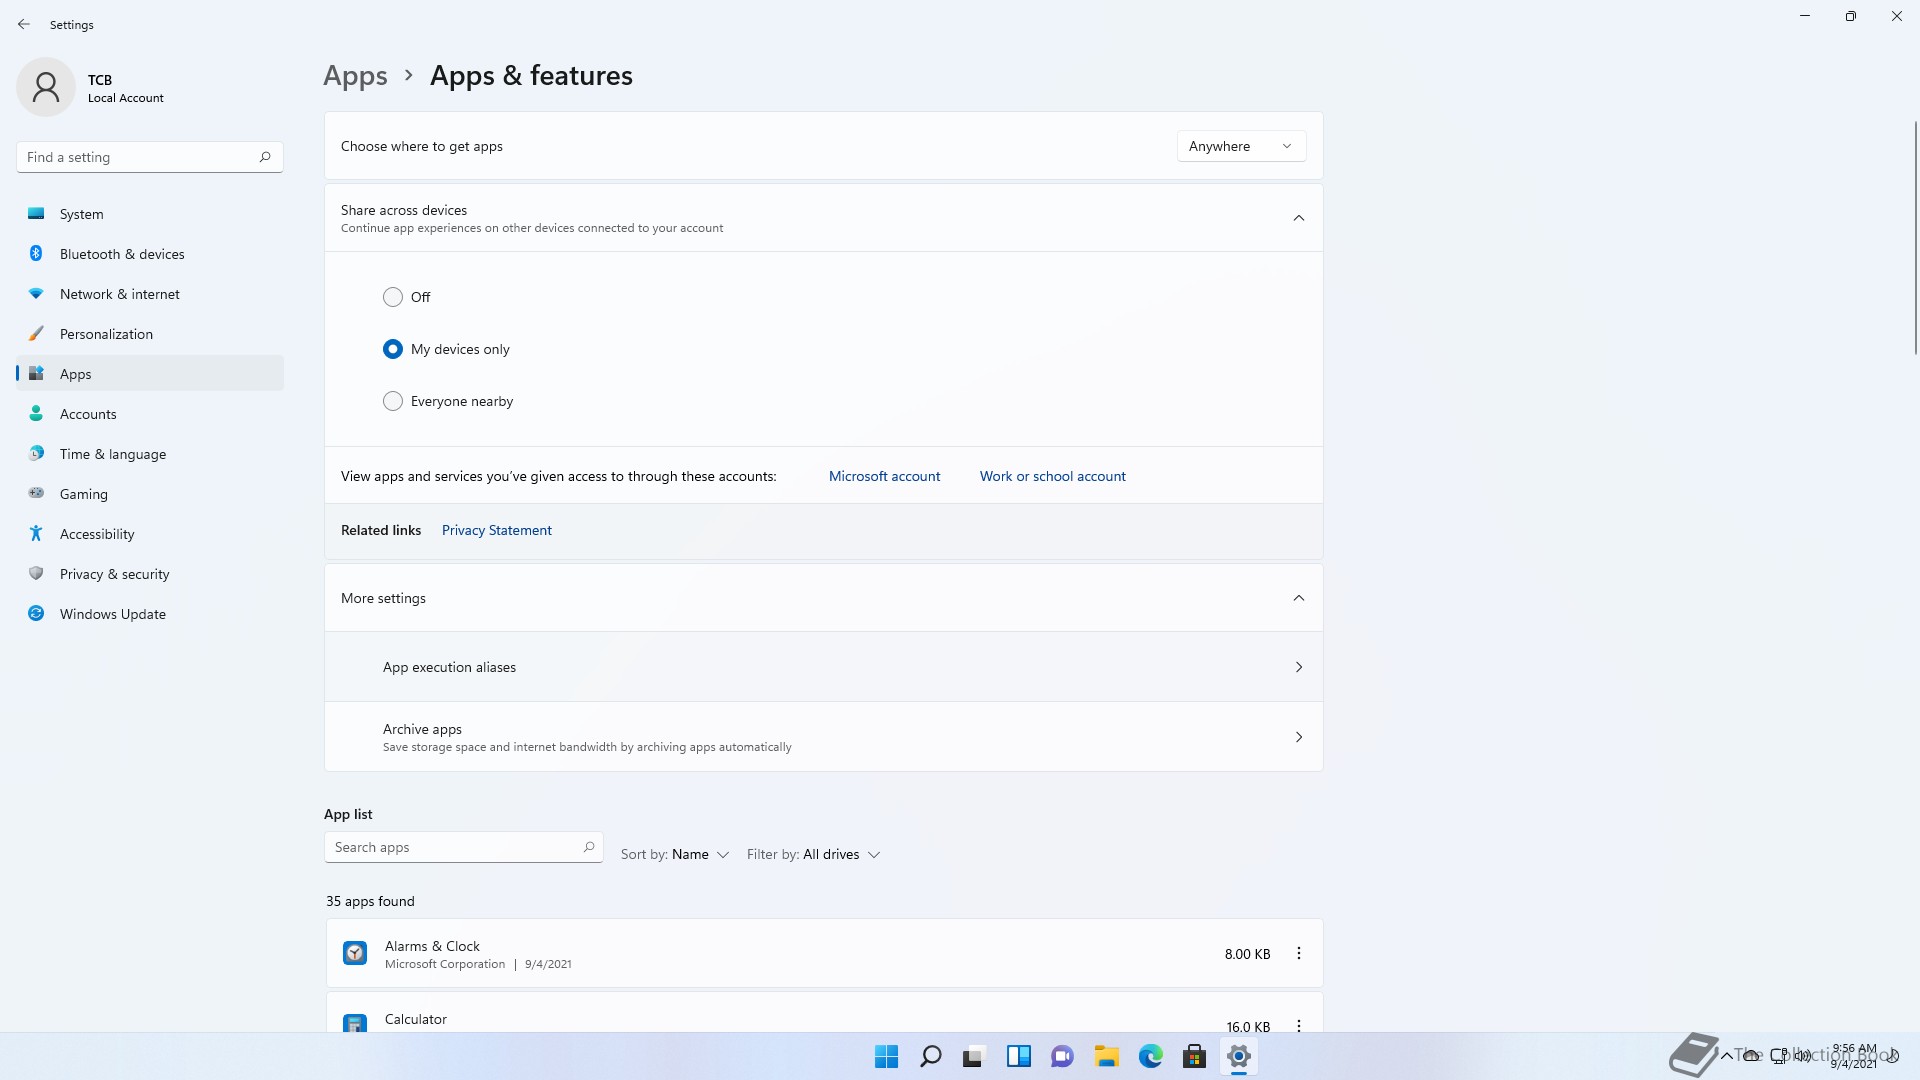
Task: Open Widgets from the taskbar
Action: pos(1018,1057)
